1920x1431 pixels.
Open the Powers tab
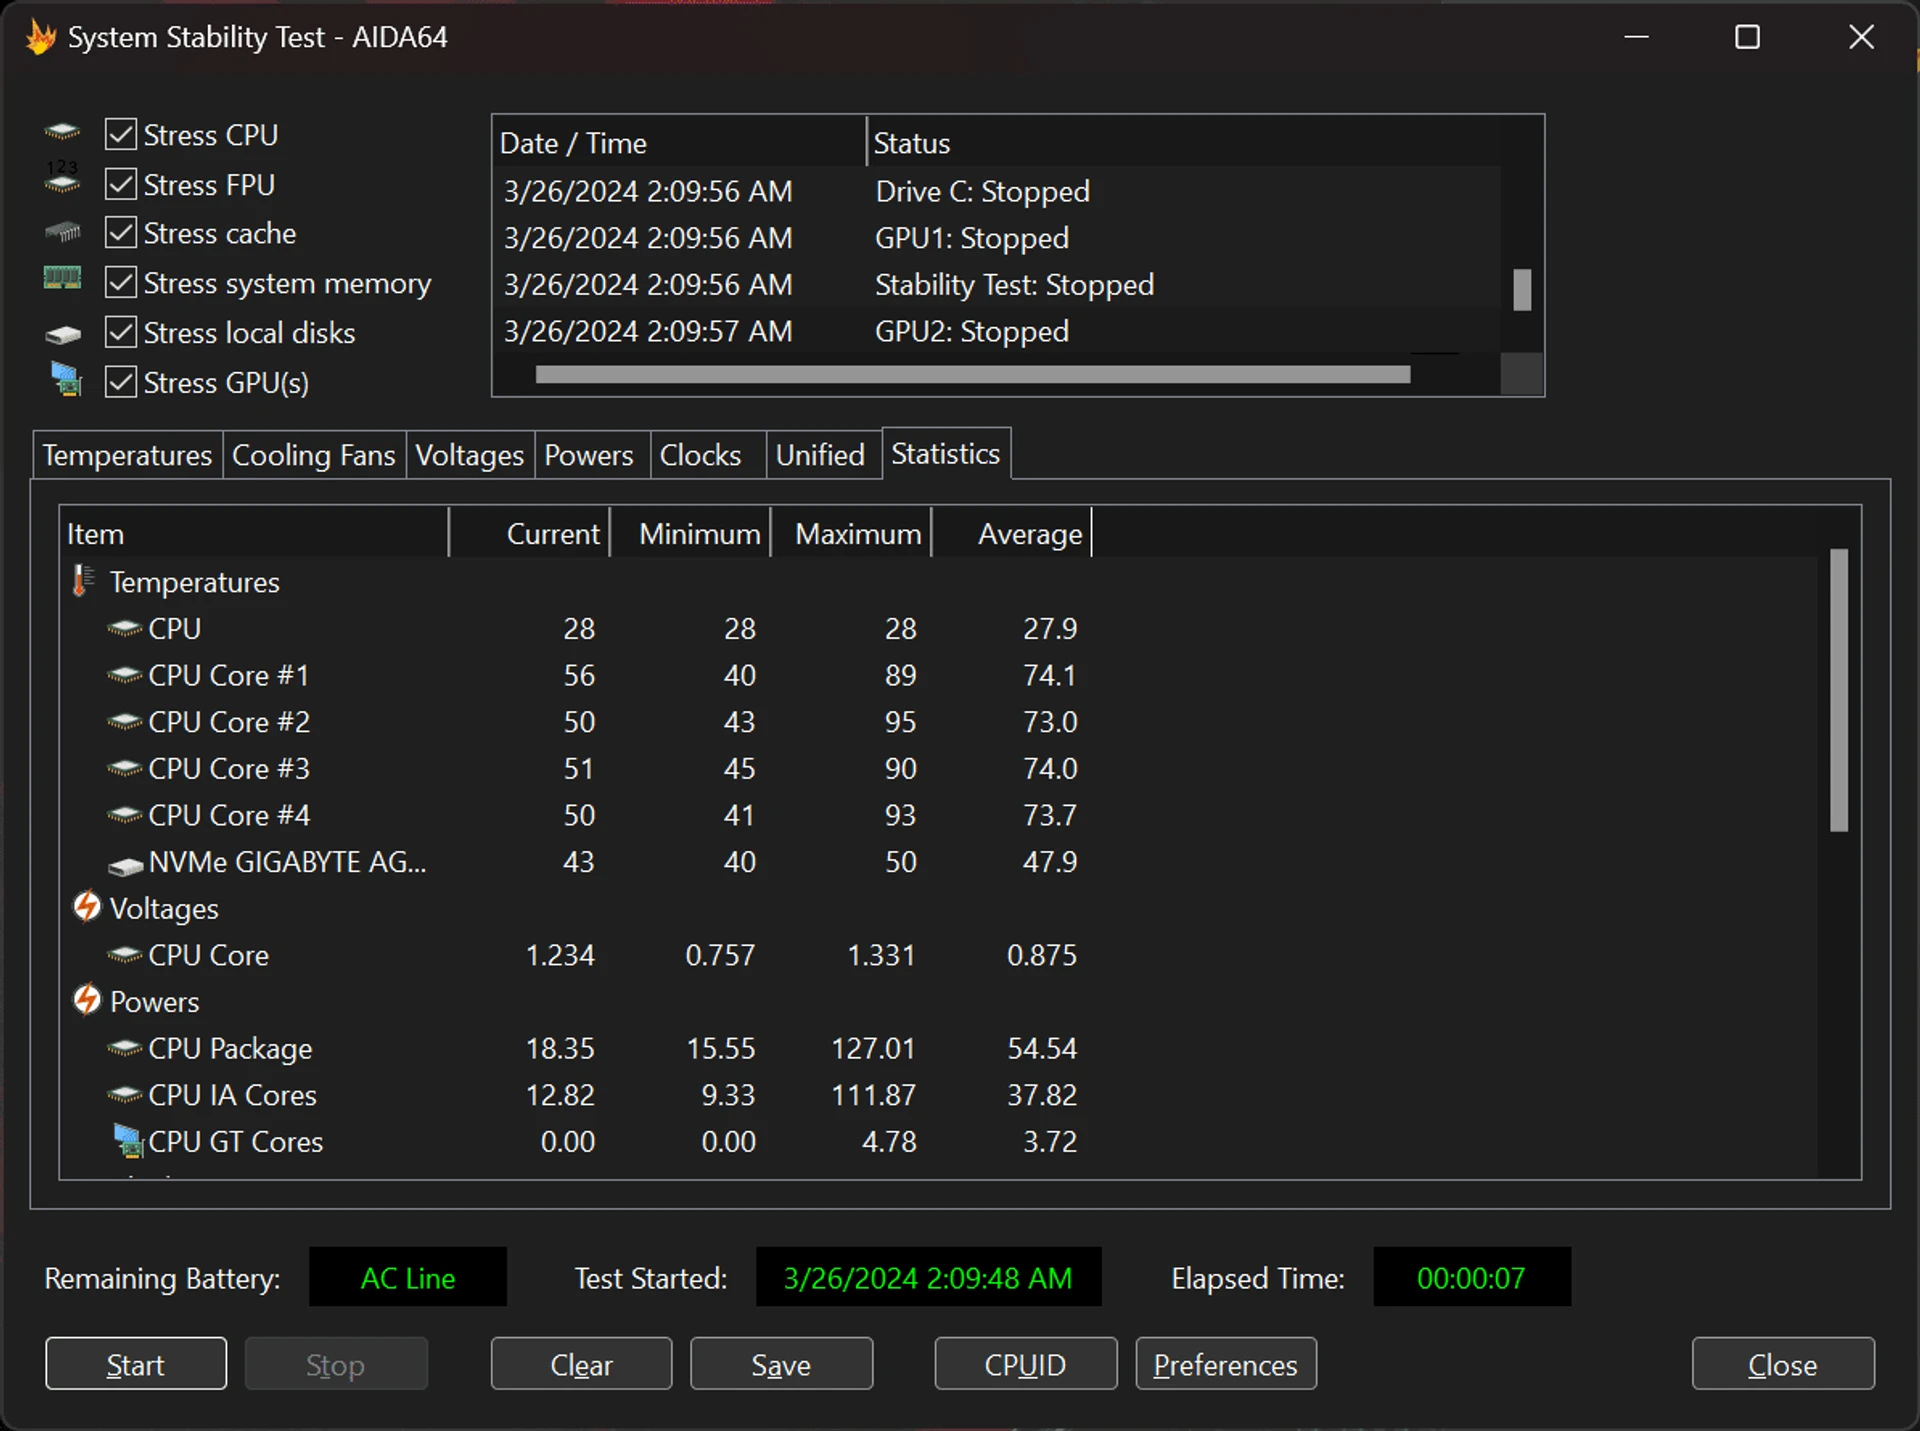tap(590, 455)
